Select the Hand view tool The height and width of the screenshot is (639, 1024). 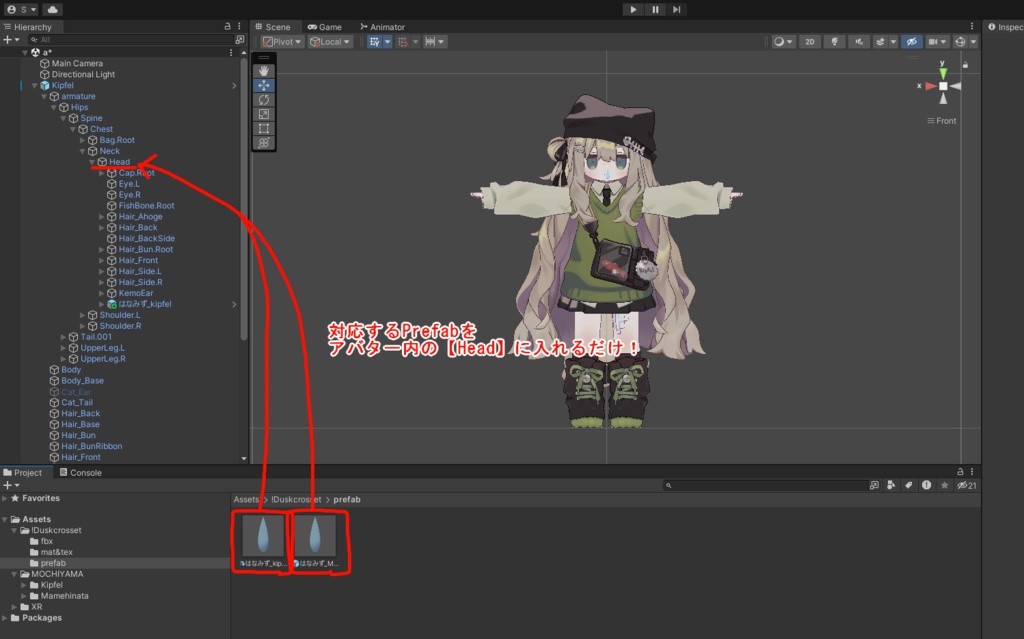264,71
